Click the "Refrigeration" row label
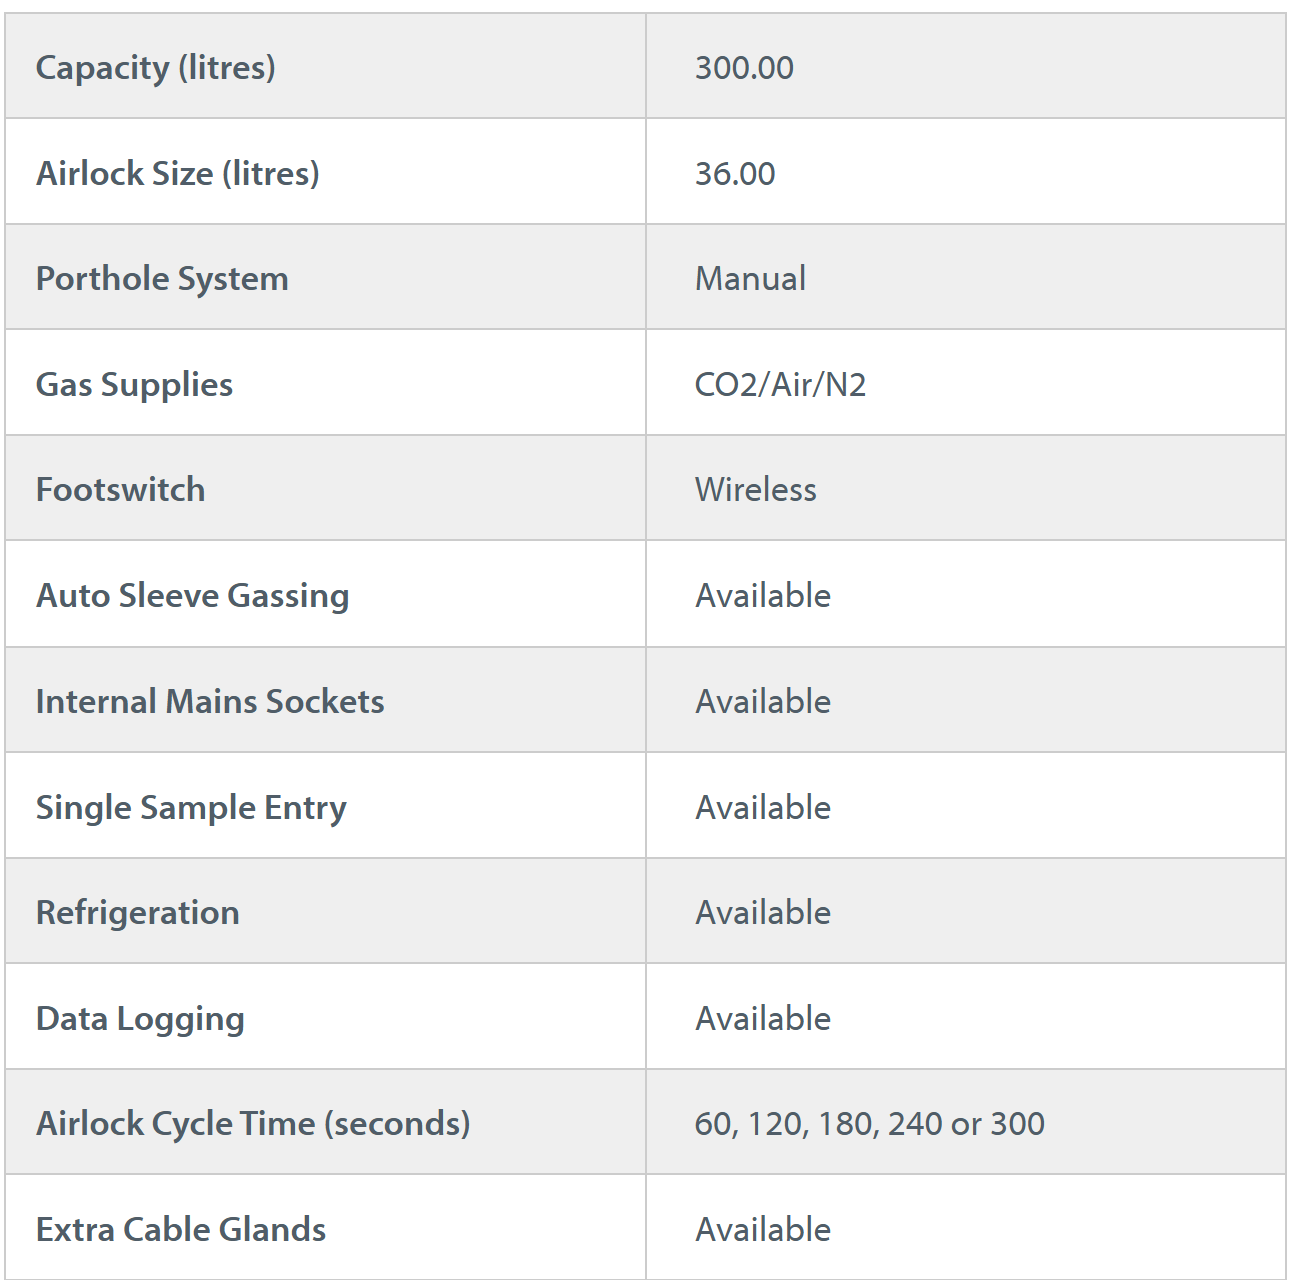The width and height of the screenshot is (1292, 1280). coord(137,913)
